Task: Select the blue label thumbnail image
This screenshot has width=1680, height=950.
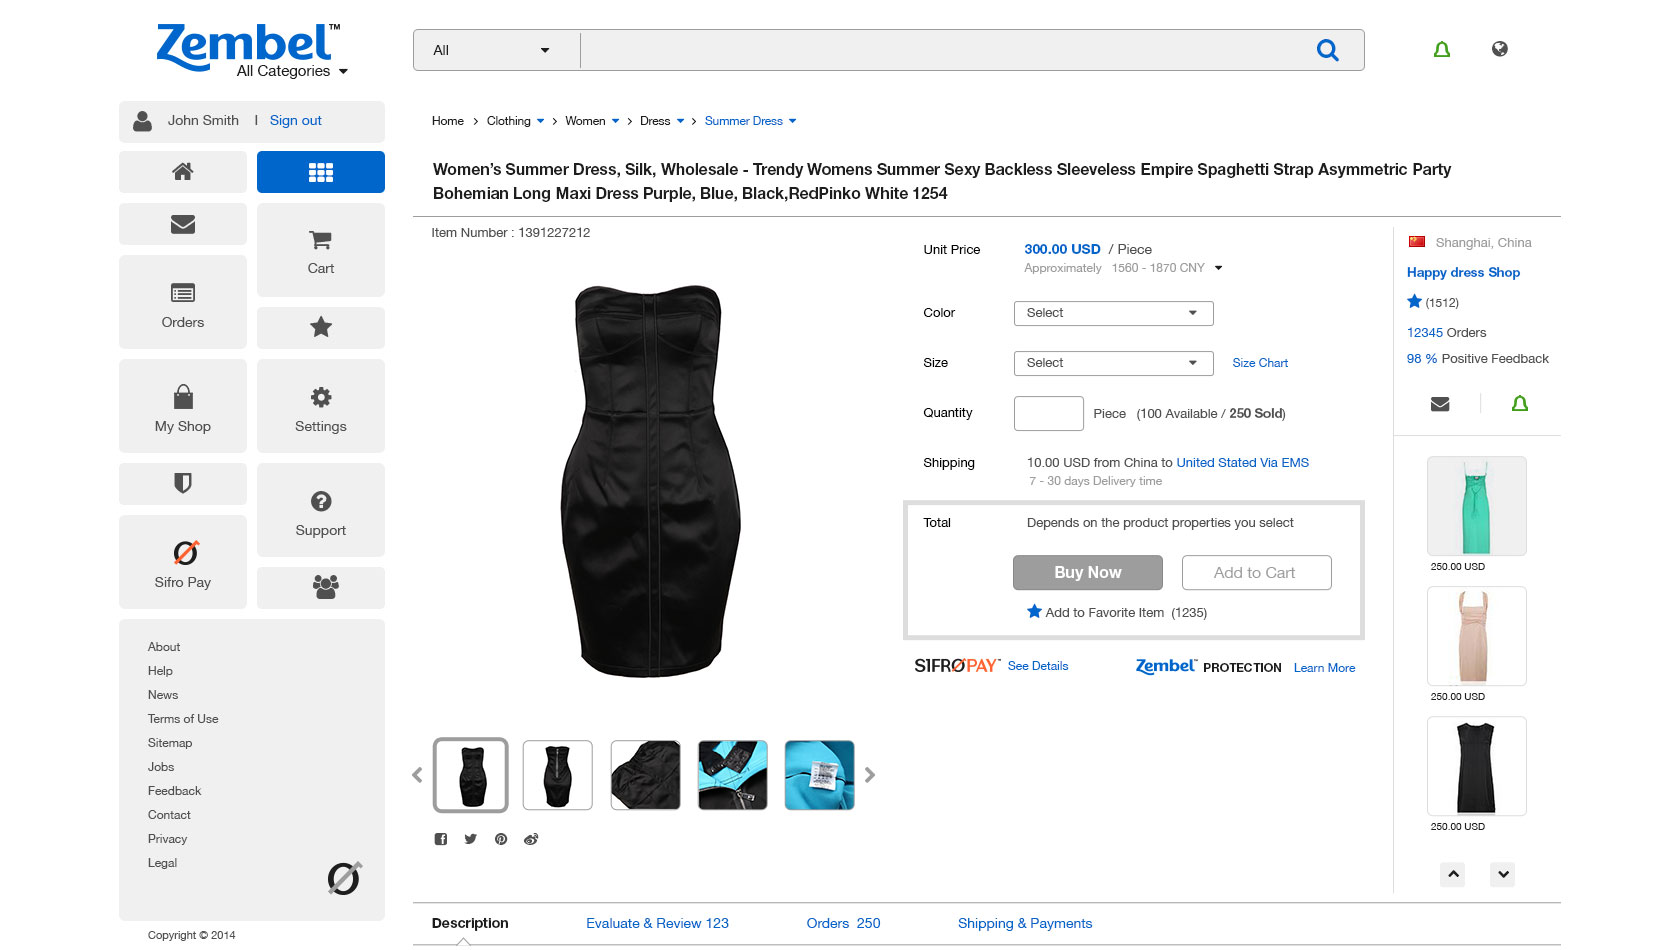Action: [819, 775]
